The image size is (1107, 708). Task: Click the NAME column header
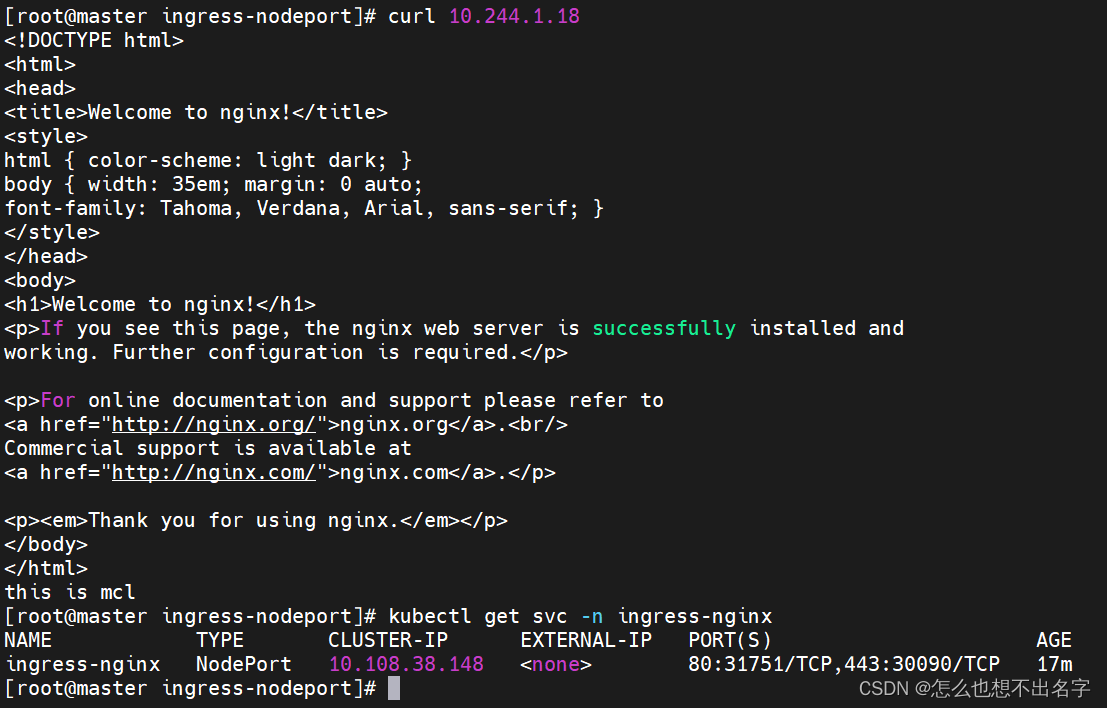click(x=28, y=640)
